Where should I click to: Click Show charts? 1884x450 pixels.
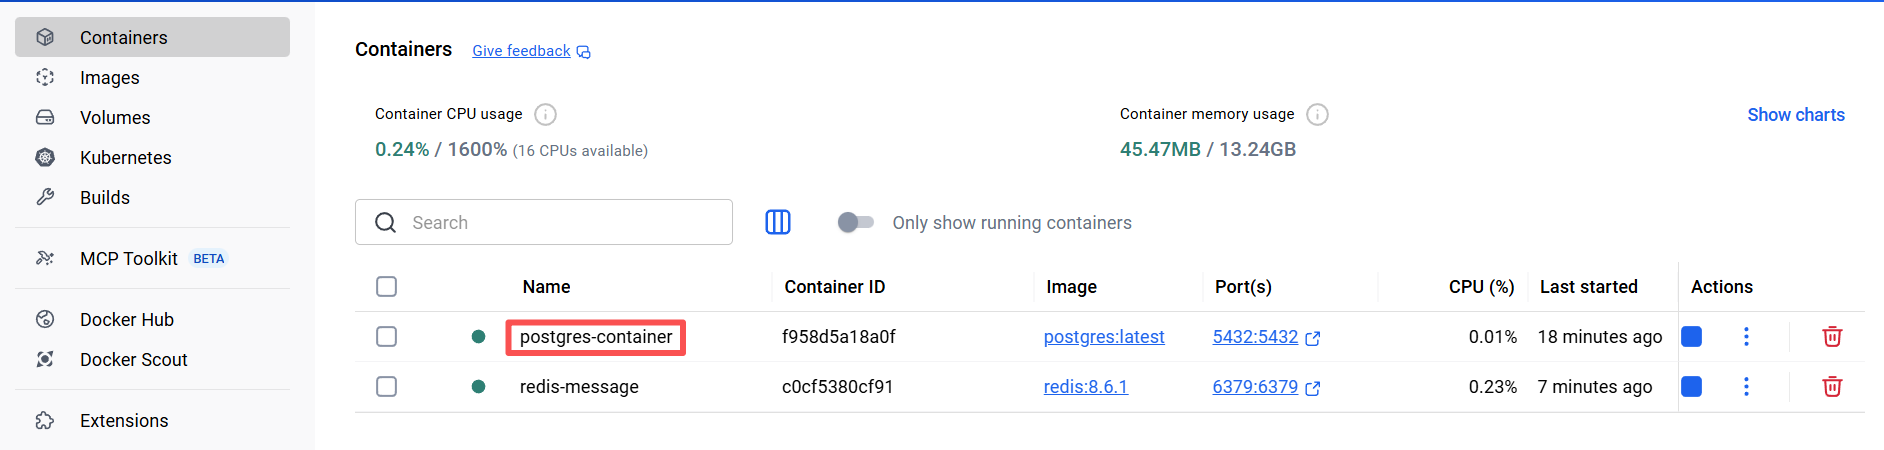click(x=1796, y=115)
